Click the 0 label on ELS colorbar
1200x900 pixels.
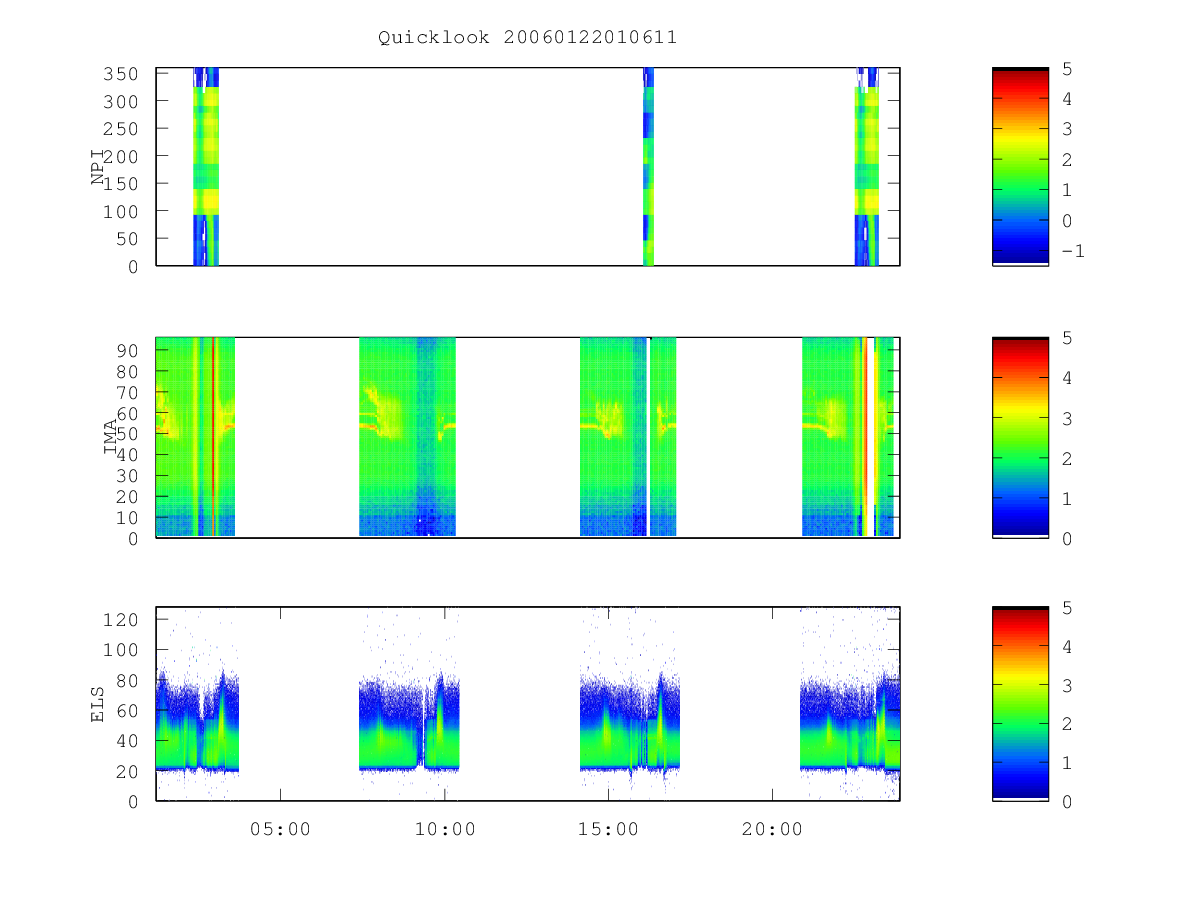coord(1067,801)
